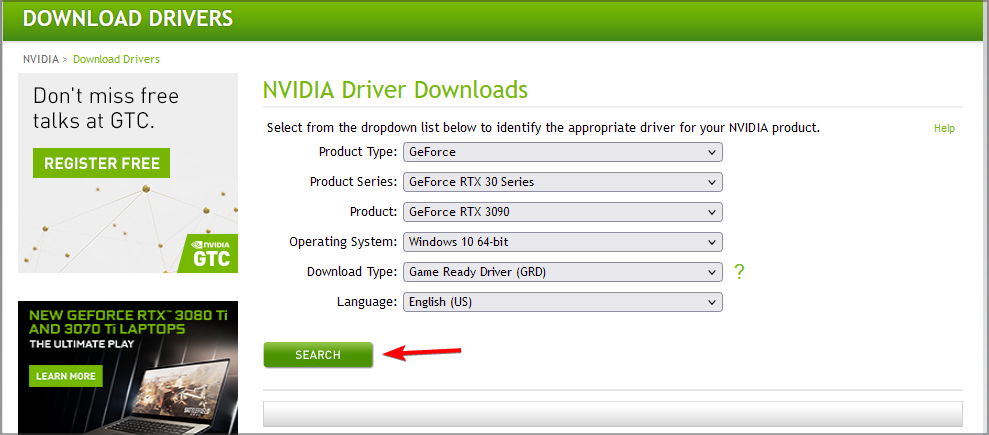The image size is (989, 435).
Task: Expand the Product dropdown showing GeForce RTX 3090
Action: pos(563,212)
